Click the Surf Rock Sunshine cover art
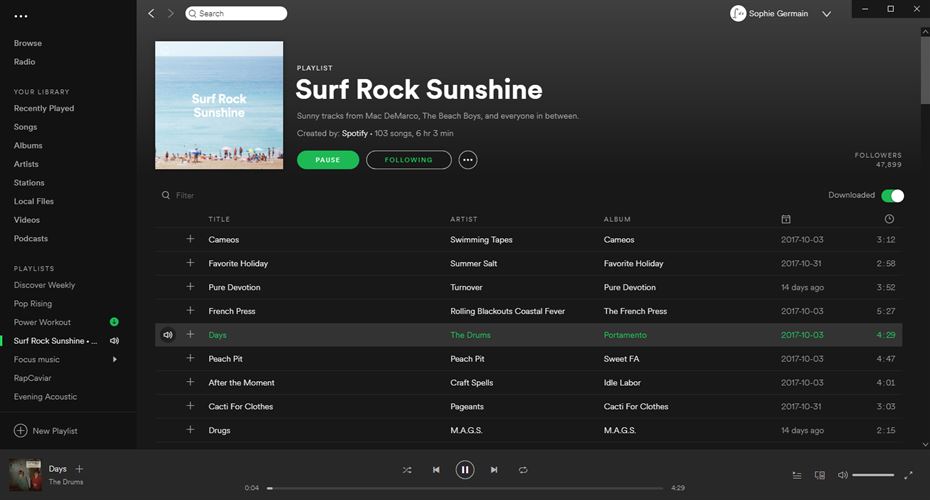The width and height of the screenshot is (930, 500). [219, 105]
